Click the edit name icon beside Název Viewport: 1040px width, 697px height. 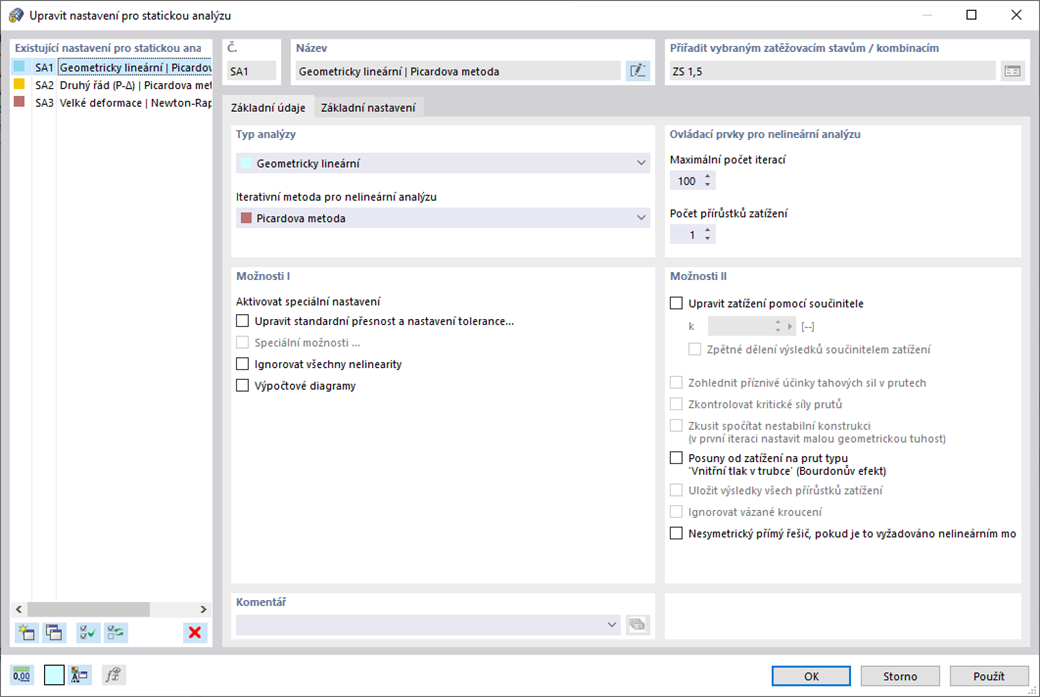point(637,71)
